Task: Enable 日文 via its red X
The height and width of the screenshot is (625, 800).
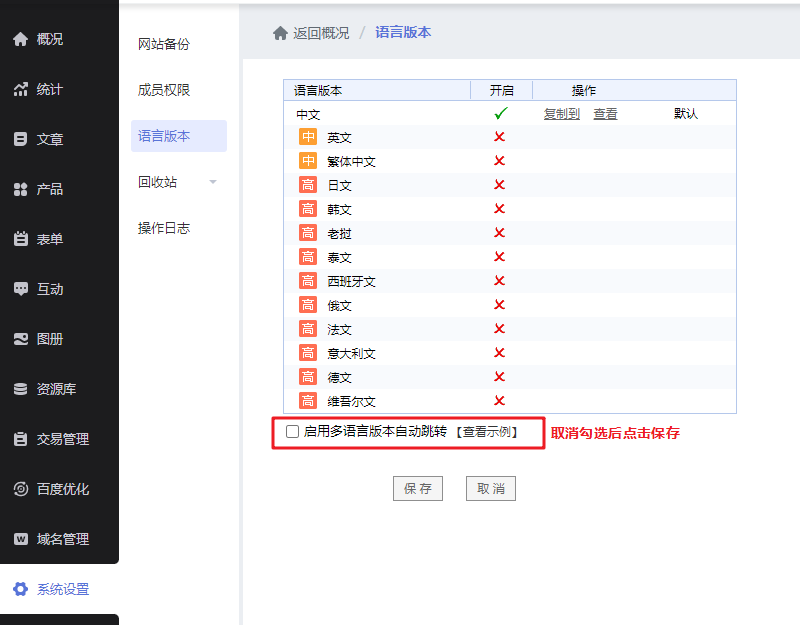Action: tap(499, 185)
